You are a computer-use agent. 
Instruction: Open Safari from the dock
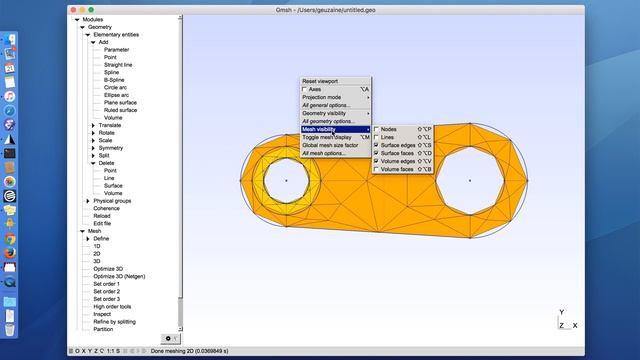9,111
